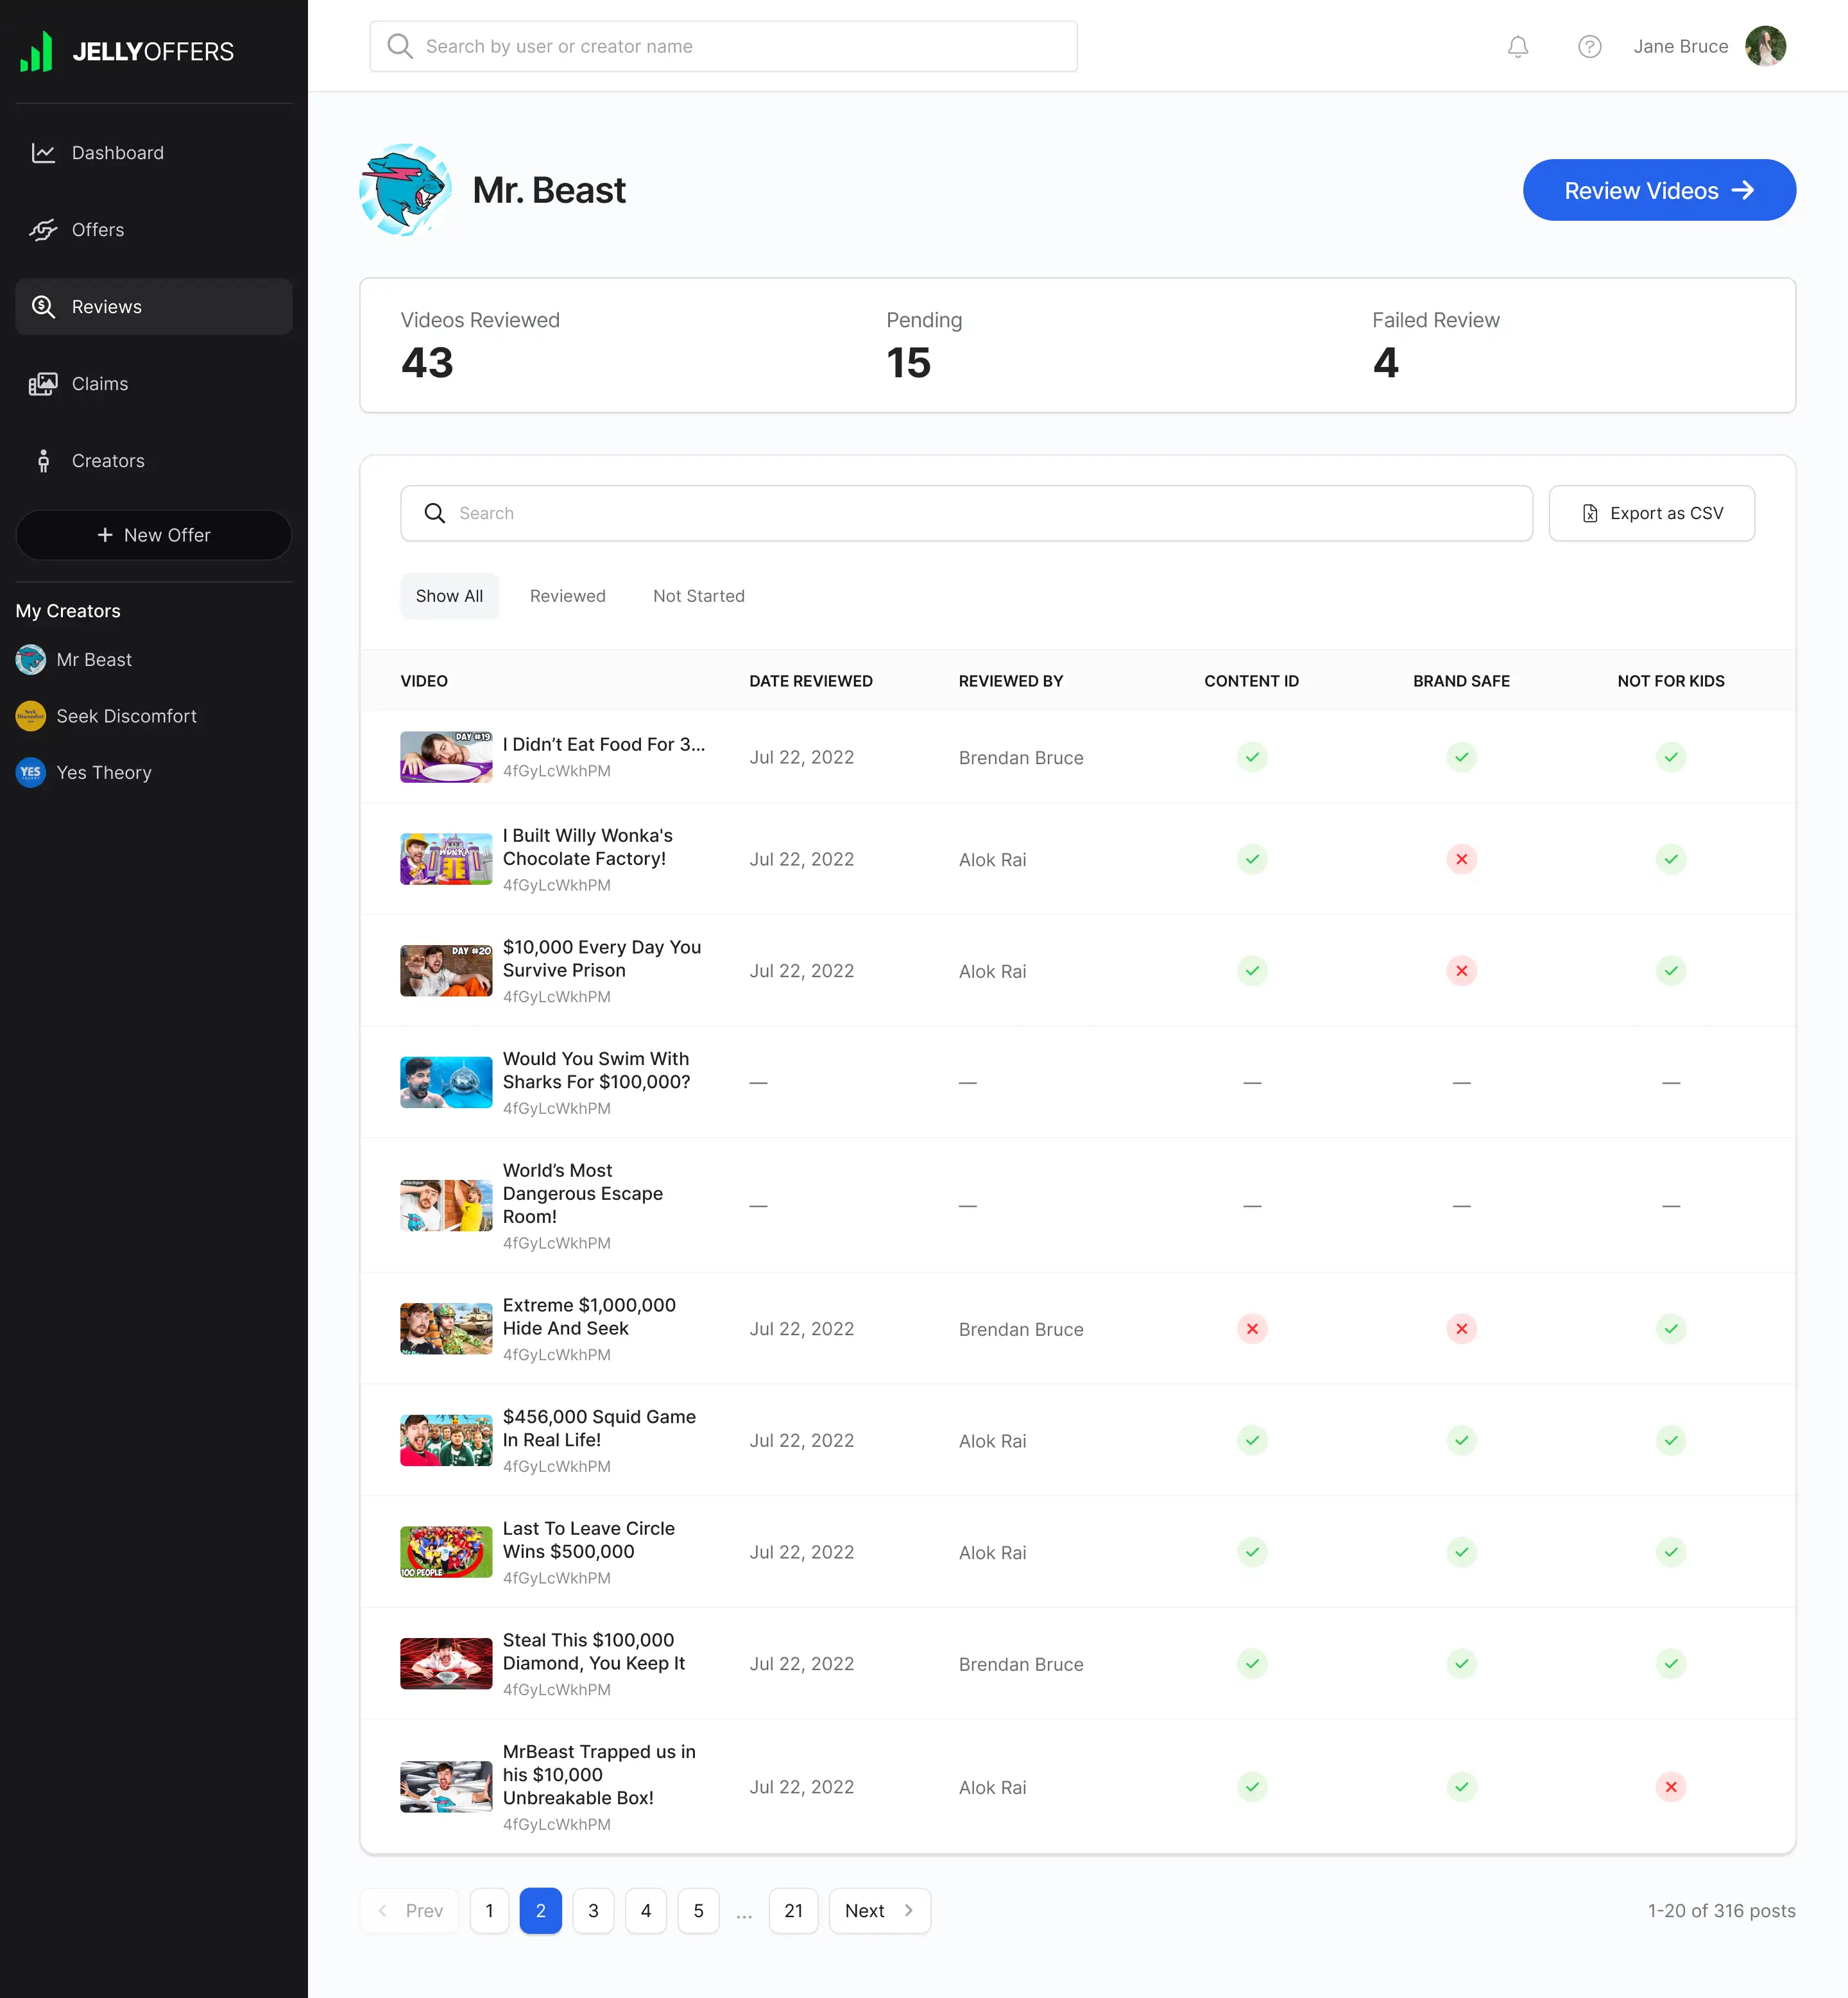Open the Yes Theory creator
This screenshot has width=1848, height=1998.
pyautogui.click(x=84, y=772)
